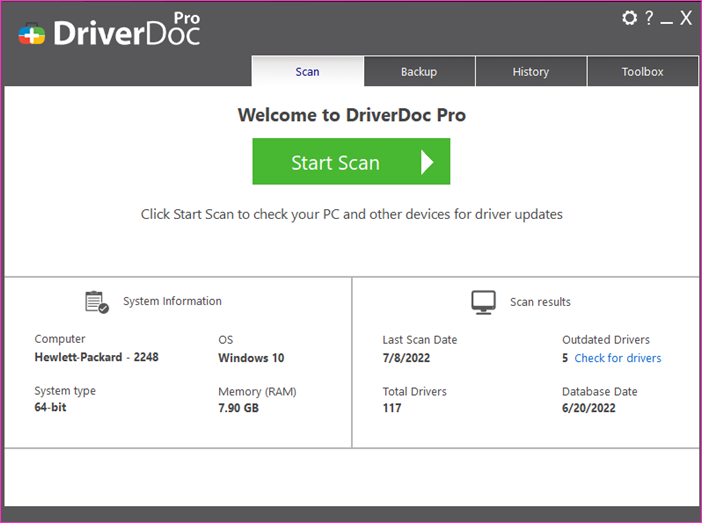702x523 pixels.
Task: Click the Outdated Drivers label
Action: coord(606,339)
